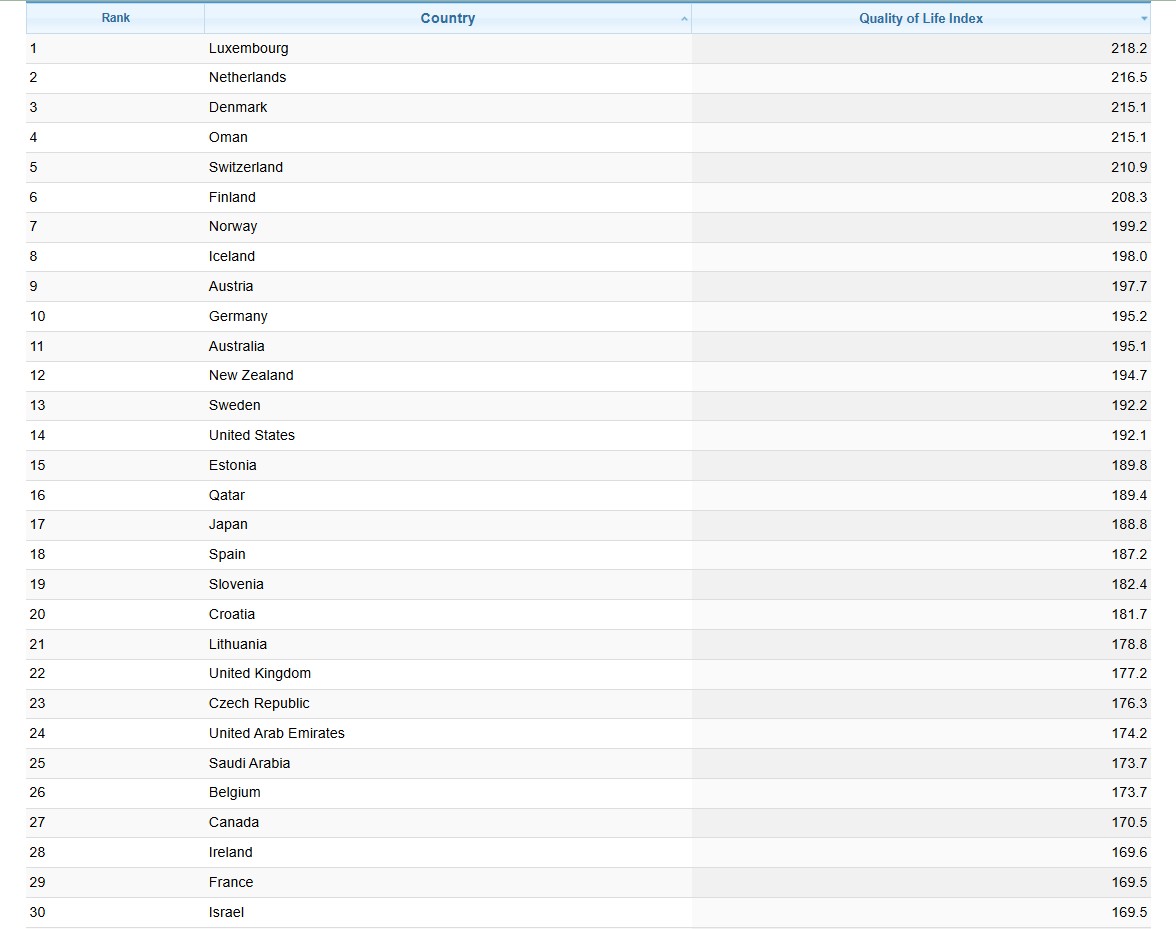Select Japan's index value 188.8

[x=1129, y=524]
